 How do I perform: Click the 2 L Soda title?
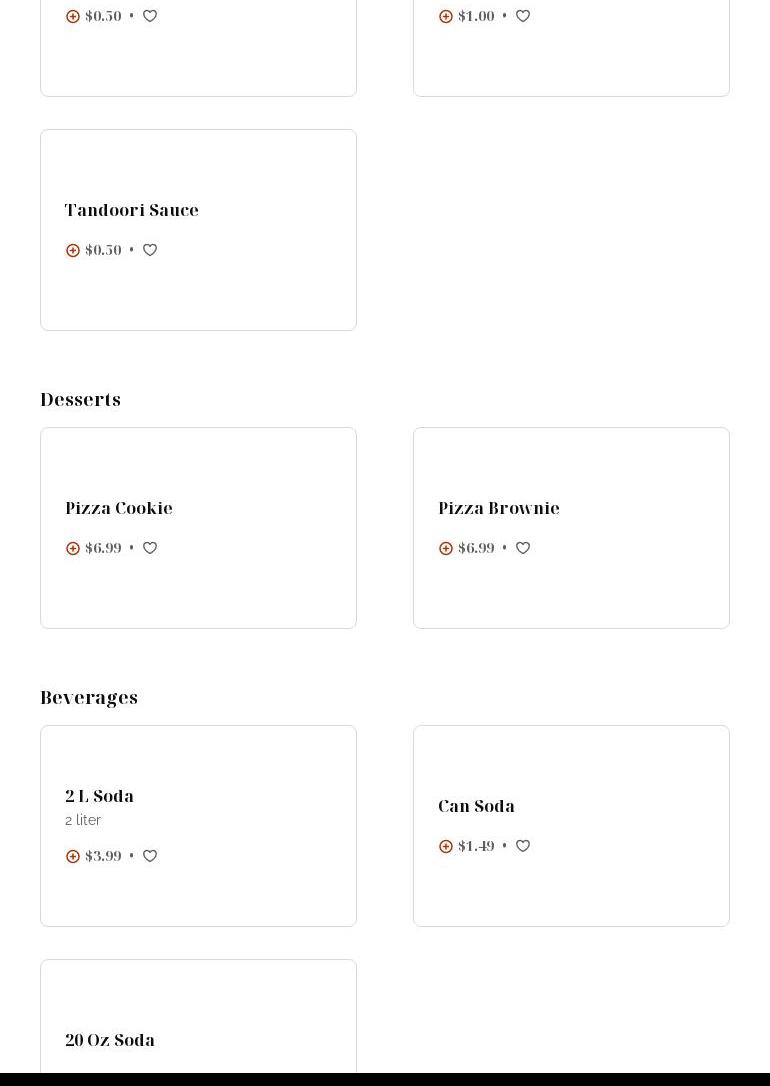[x=99, y=796]
